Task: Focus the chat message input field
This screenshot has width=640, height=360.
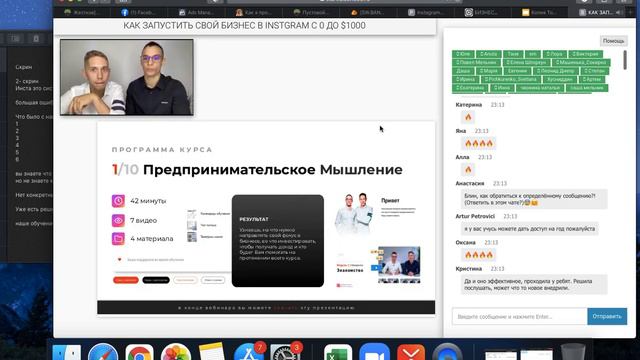Action: coord(519,316)
